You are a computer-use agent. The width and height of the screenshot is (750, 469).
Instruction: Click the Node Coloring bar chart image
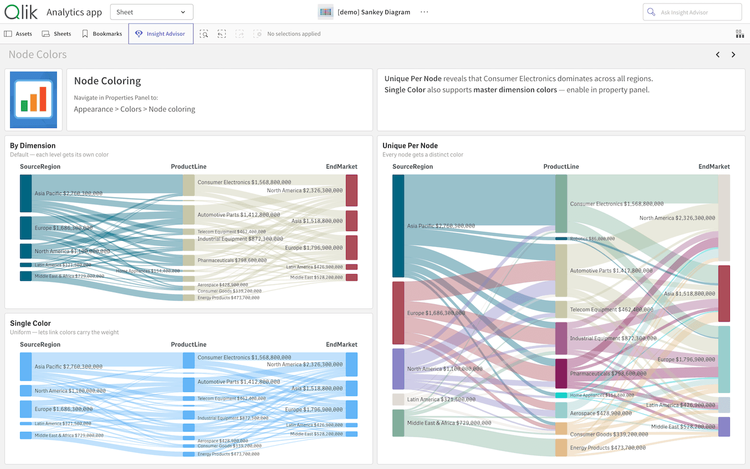click(x=33, y=100)
